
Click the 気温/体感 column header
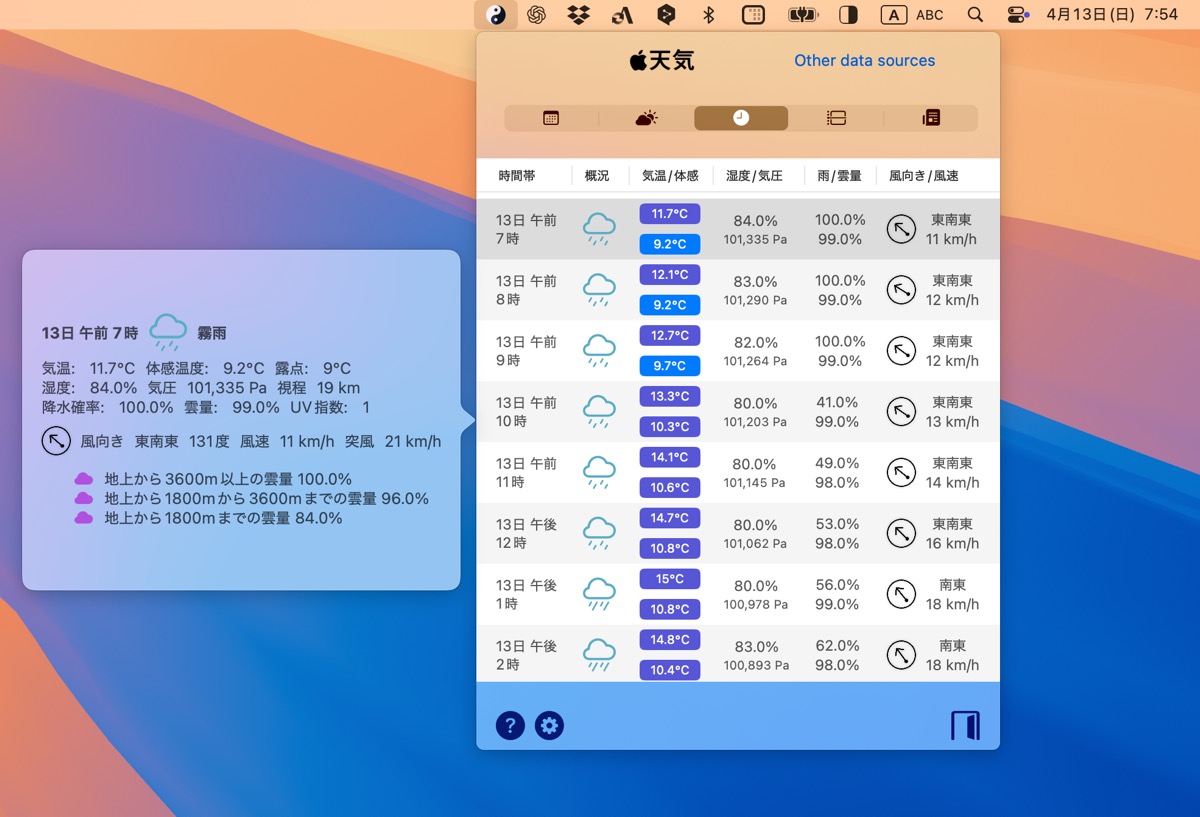pos(670,176)
